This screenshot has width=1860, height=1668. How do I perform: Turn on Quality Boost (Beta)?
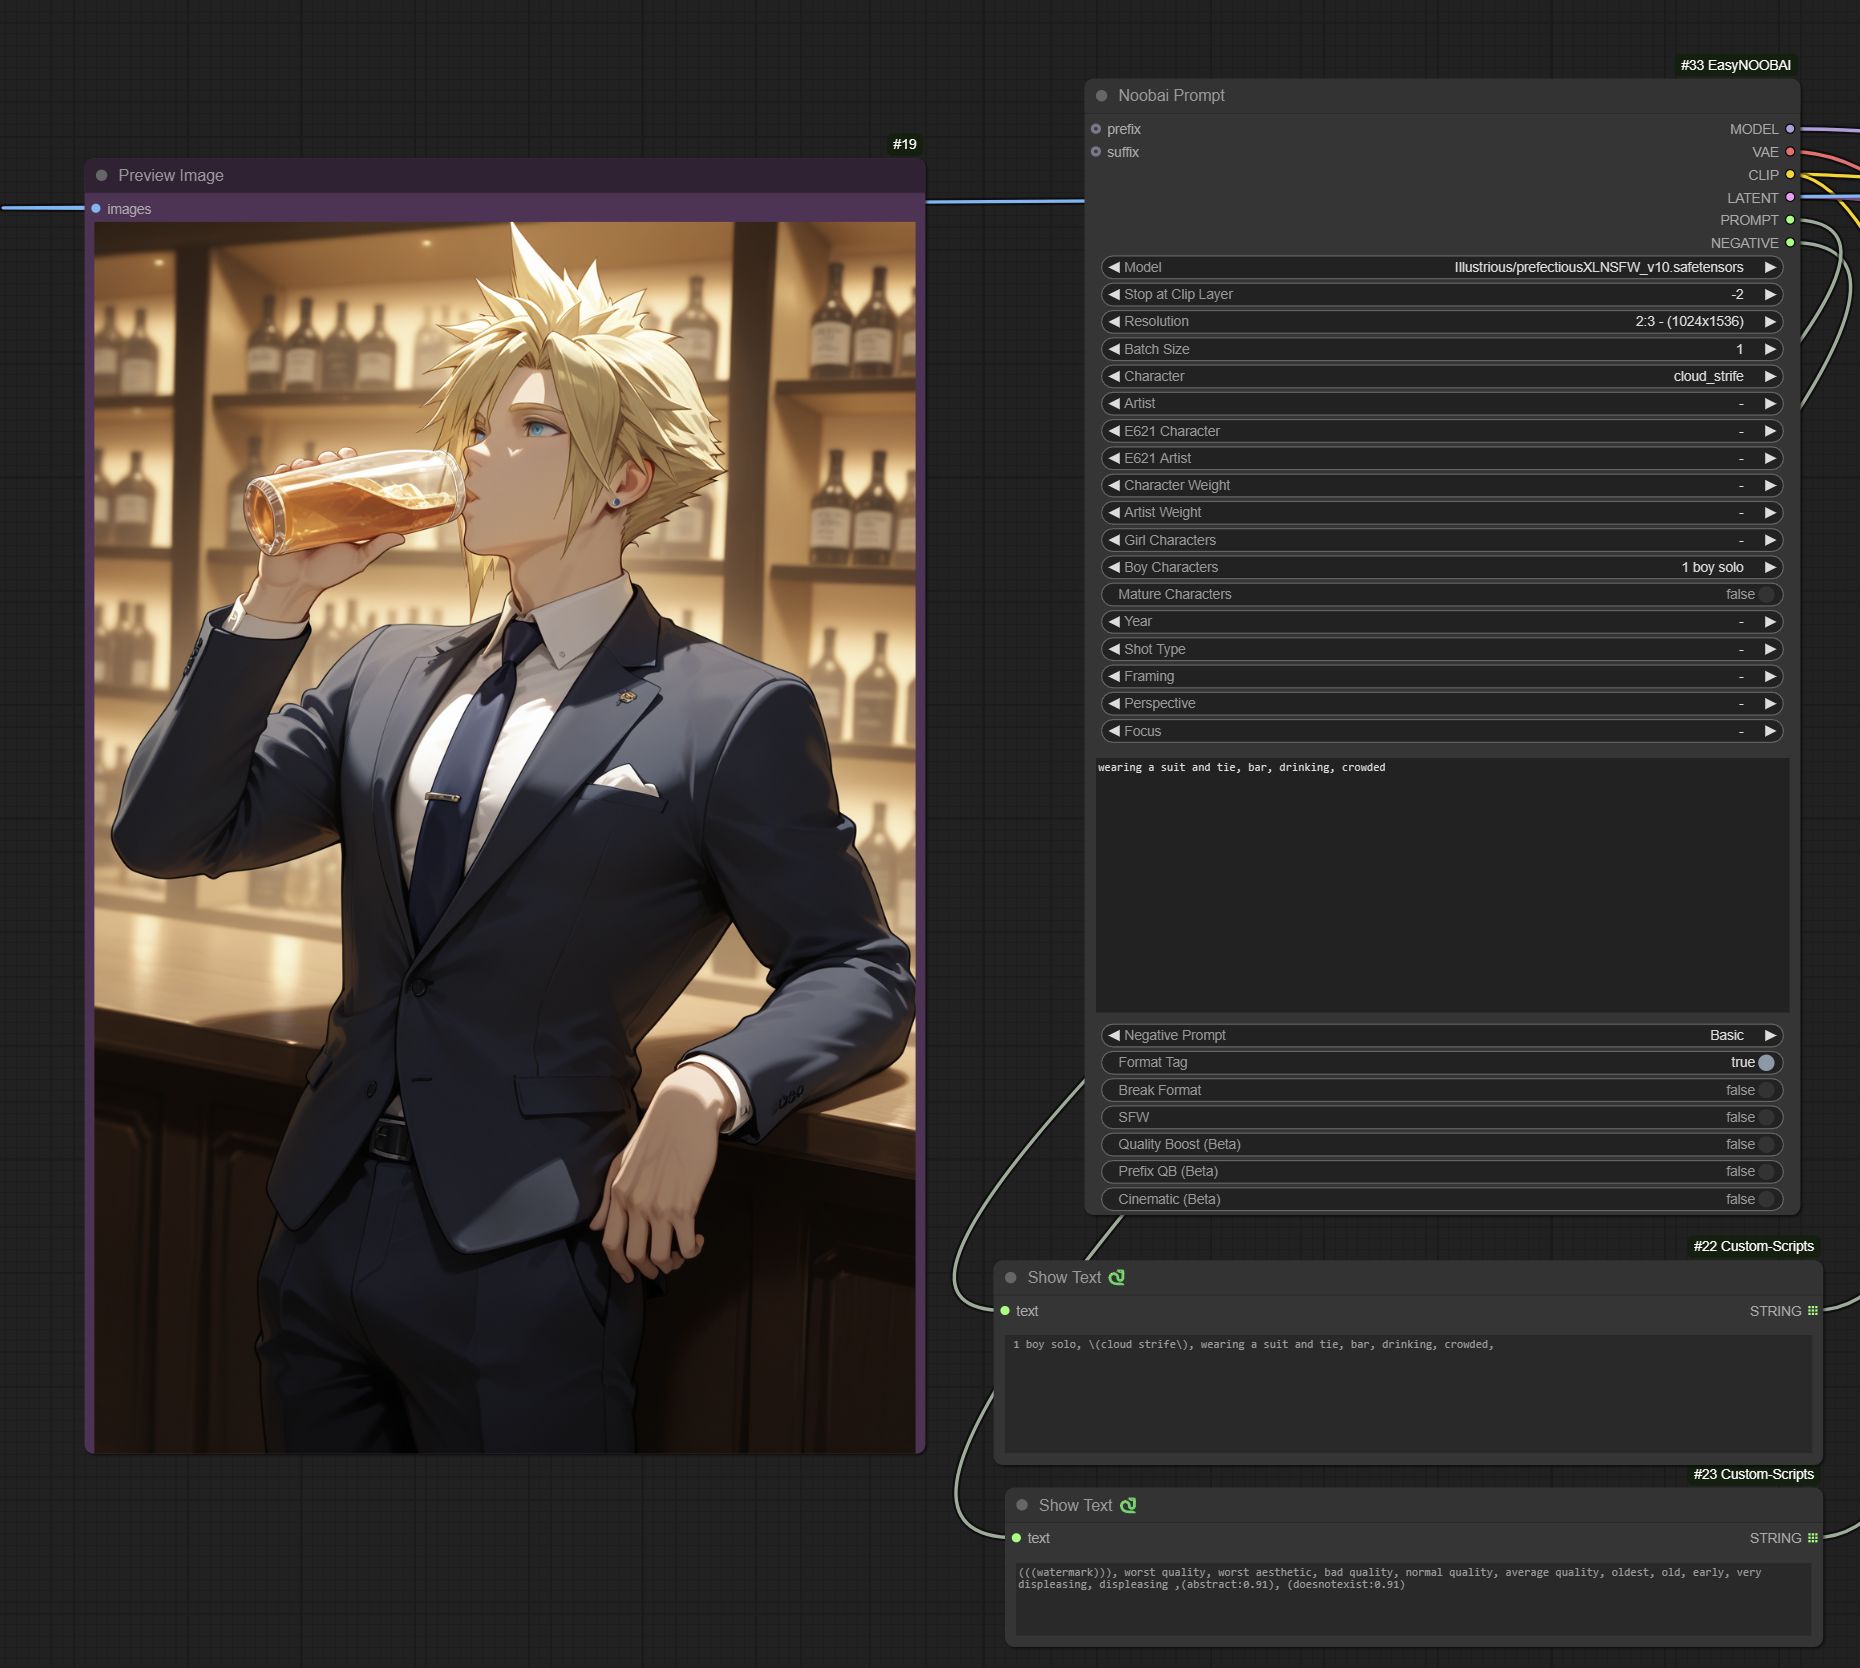[1766, 1144]
